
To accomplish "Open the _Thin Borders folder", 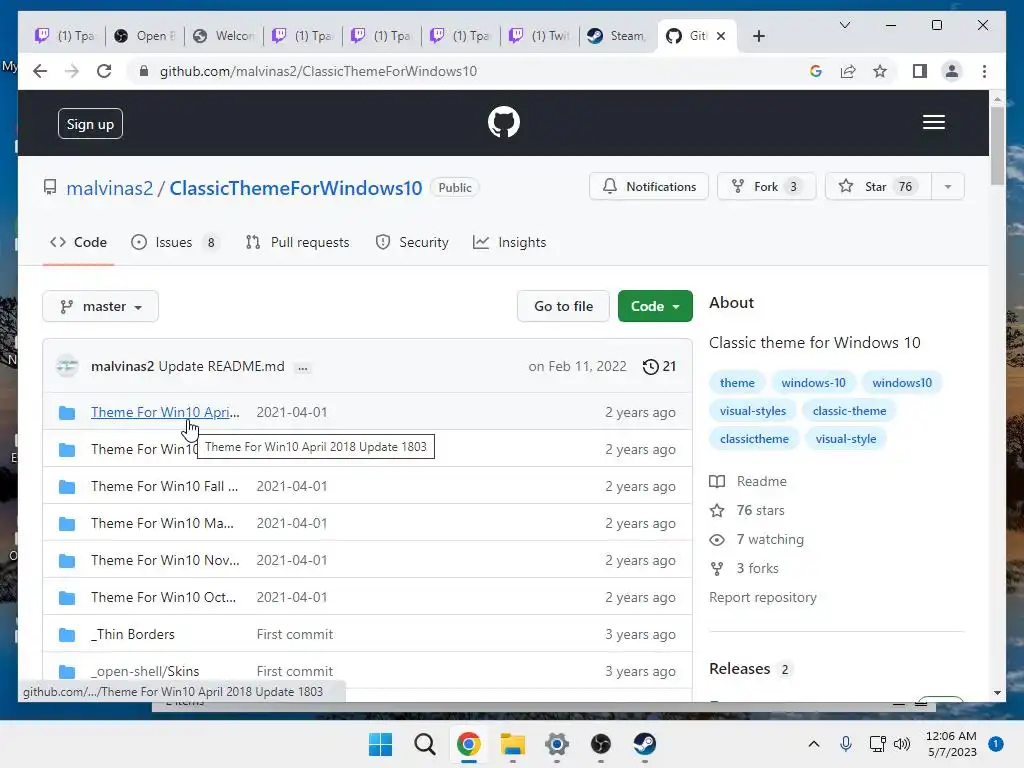I will 133,634.
